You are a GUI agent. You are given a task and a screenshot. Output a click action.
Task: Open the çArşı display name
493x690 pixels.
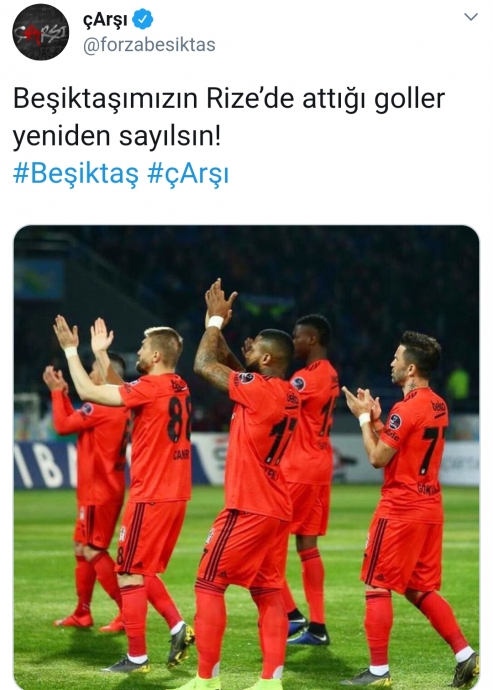coord(105,20)
